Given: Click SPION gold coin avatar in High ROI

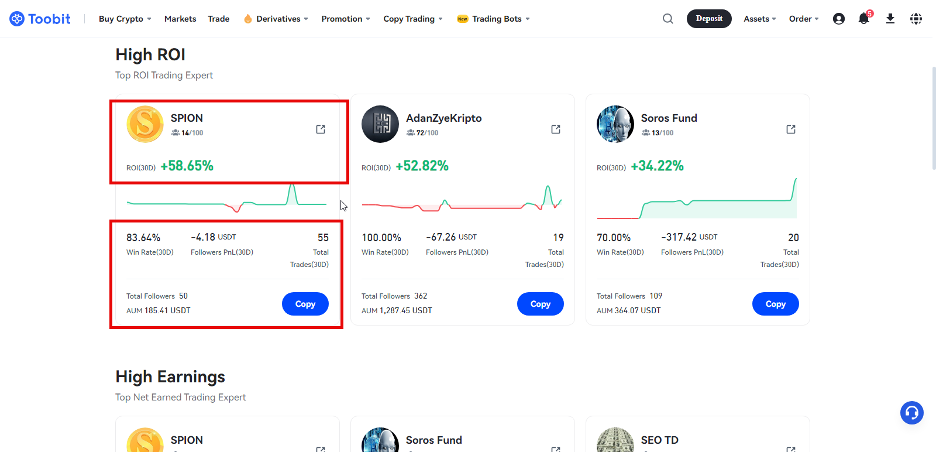Looking at the screenshot, I should tap(145, 124).
